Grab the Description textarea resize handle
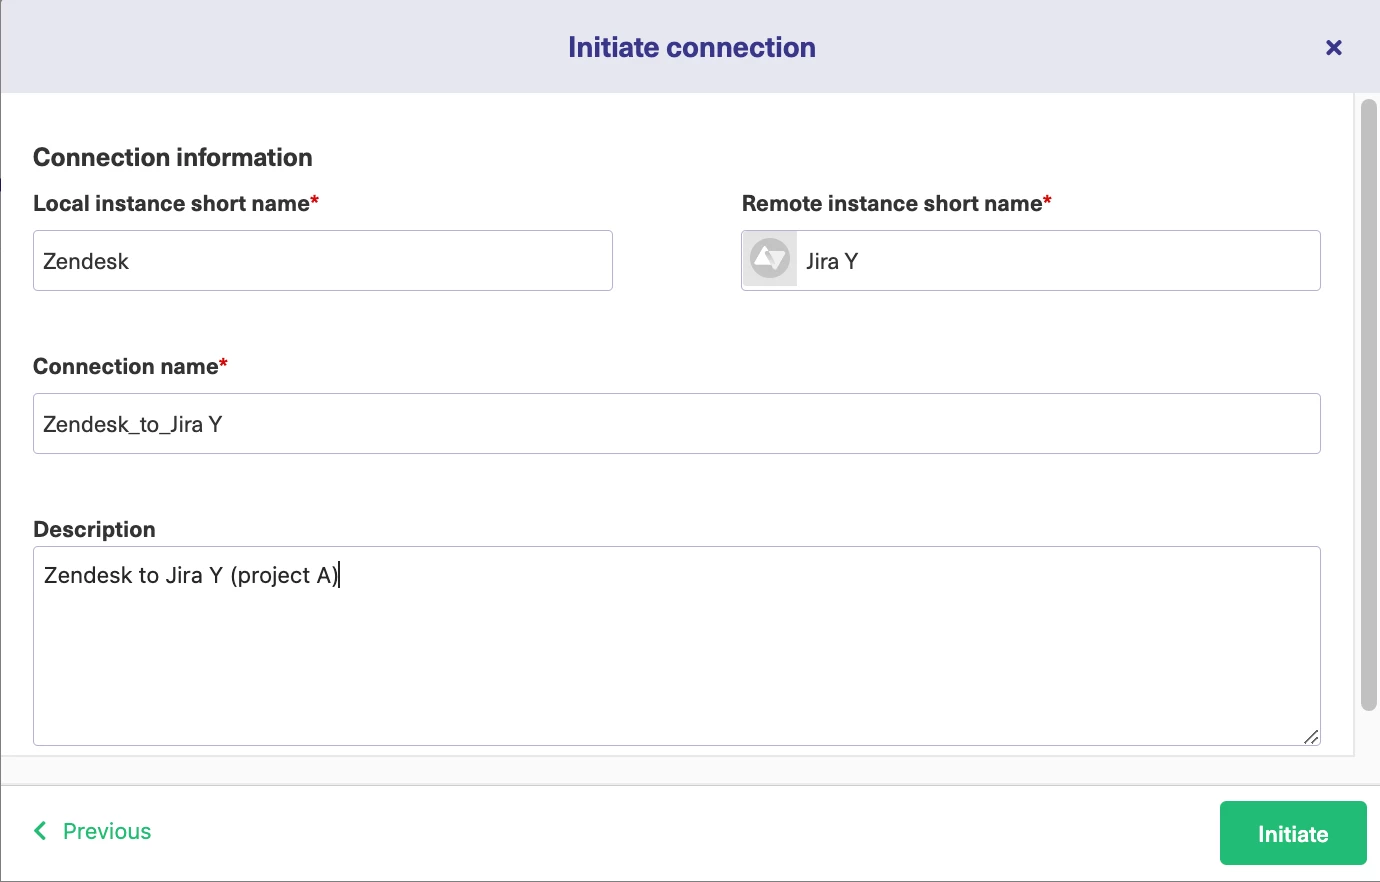Viewport: 1380px width, 882px height. (1311, 737)
